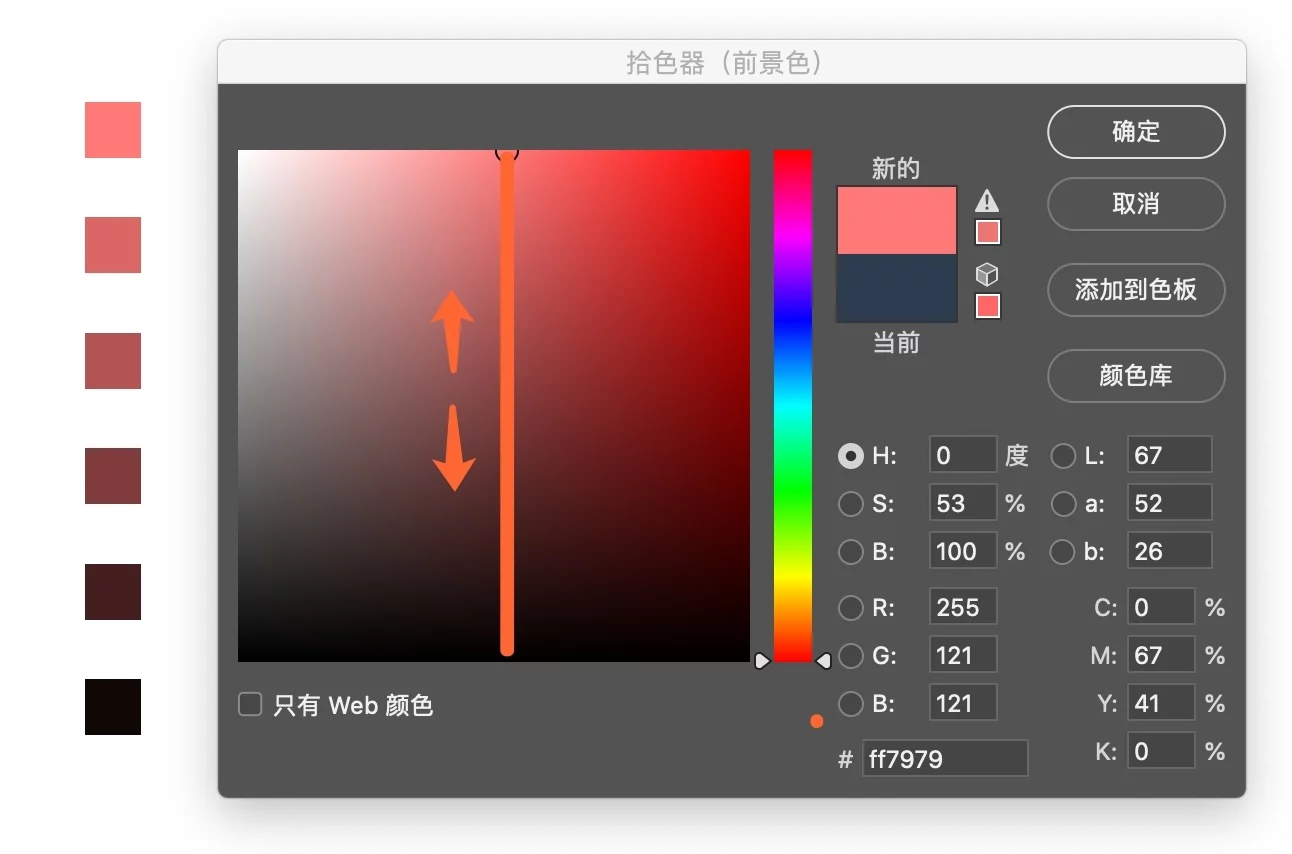
Task: Click 添加到色板 button
Action: [x=1136, y=290]
